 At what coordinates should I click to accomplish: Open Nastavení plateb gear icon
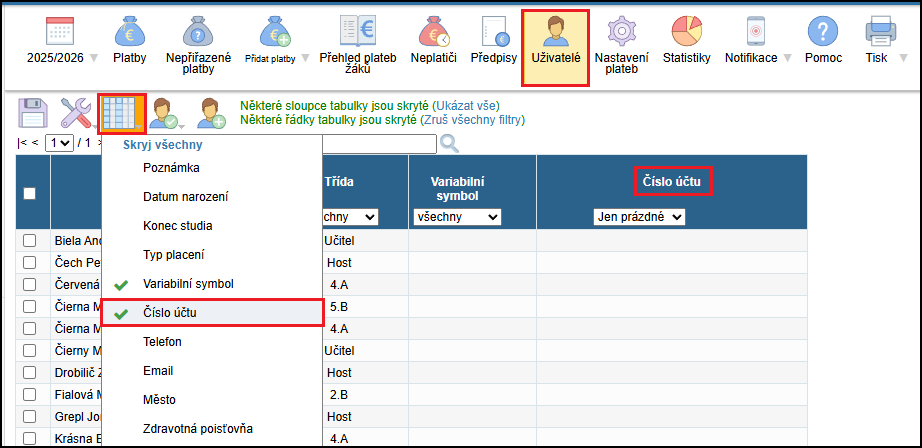point(622,34)
